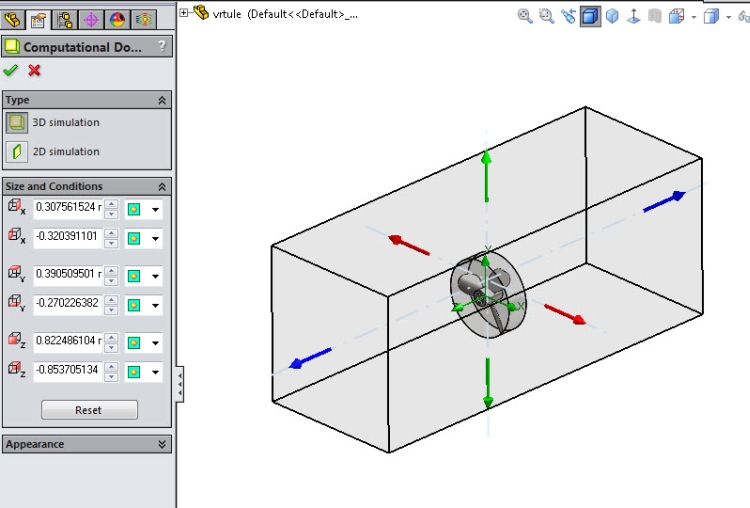Edit the X min value -0.320391101
750x508 pixels.
point(68,237)
